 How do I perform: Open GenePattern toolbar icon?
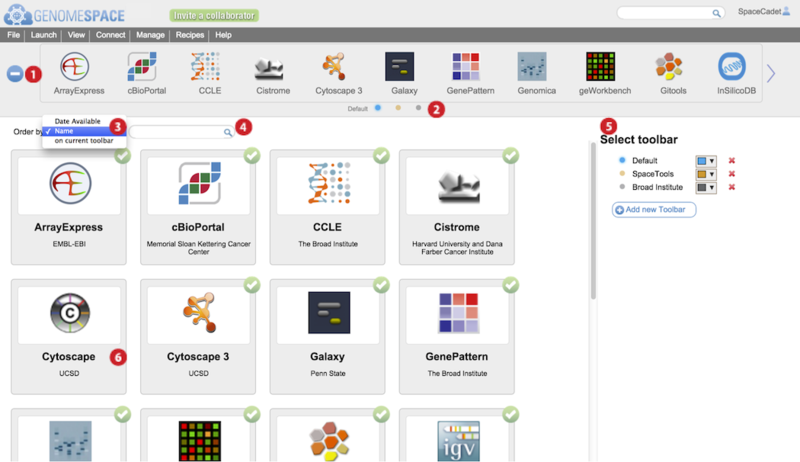click(x=466, y=66)
